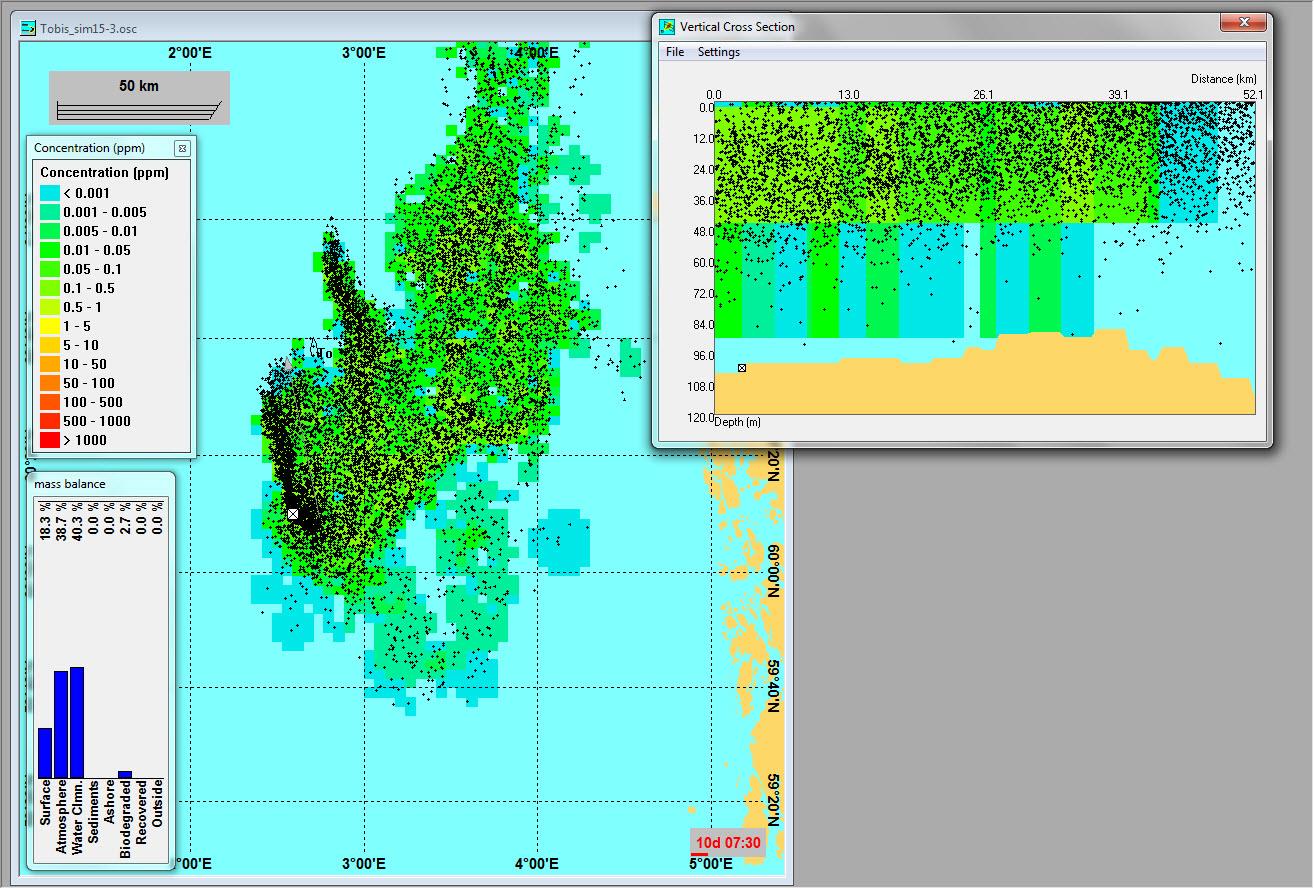Open File menu in Vertical Cross Section
1314x889 pixels.
click(x=675, y=52)
